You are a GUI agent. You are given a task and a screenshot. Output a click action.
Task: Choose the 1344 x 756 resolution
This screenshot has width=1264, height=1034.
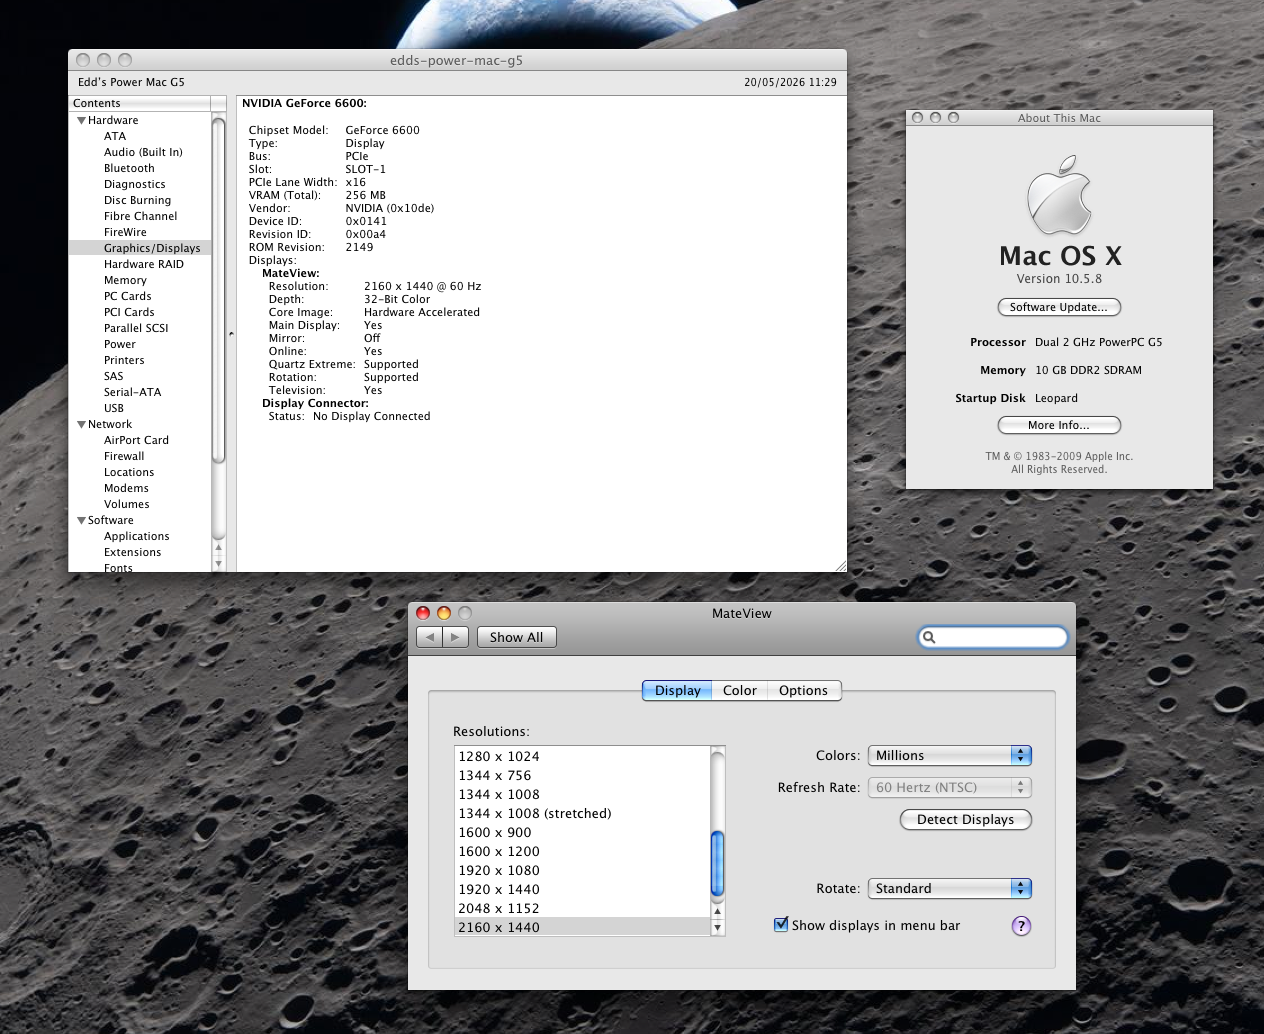(x=582, y=776)
